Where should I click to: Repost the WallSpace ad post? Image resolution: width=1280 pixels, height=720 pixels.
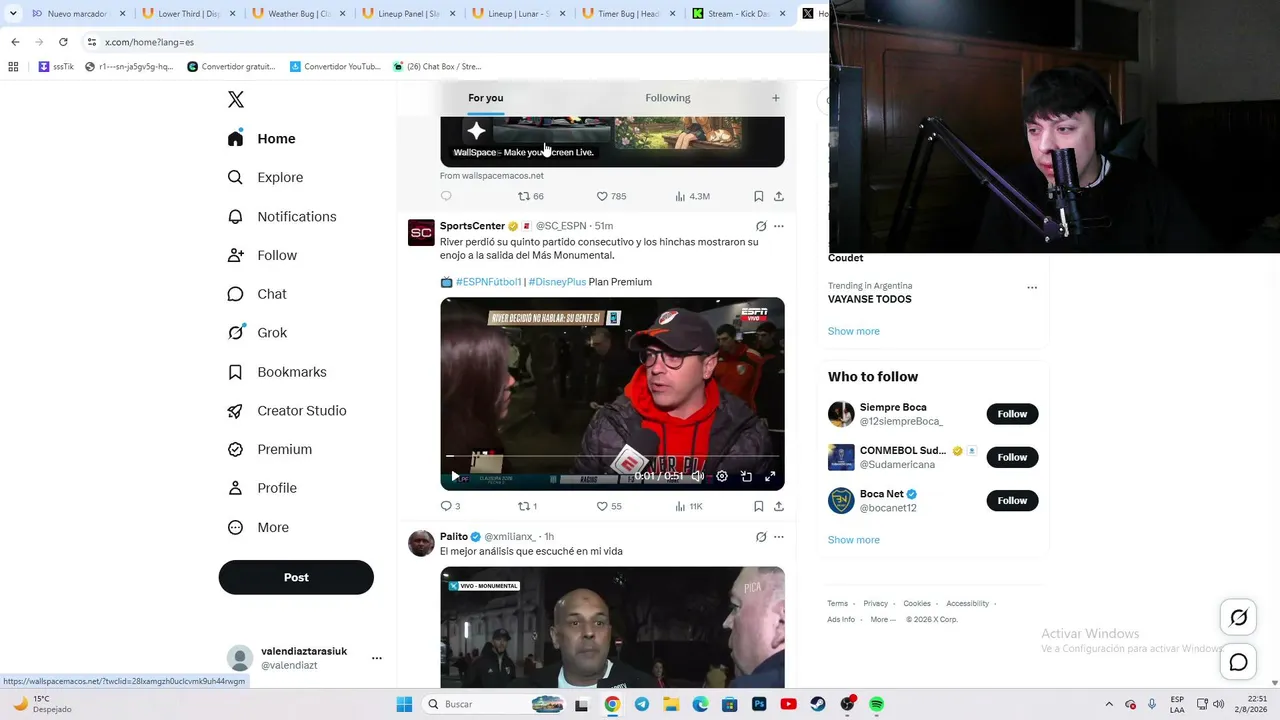tap(530, 196)
